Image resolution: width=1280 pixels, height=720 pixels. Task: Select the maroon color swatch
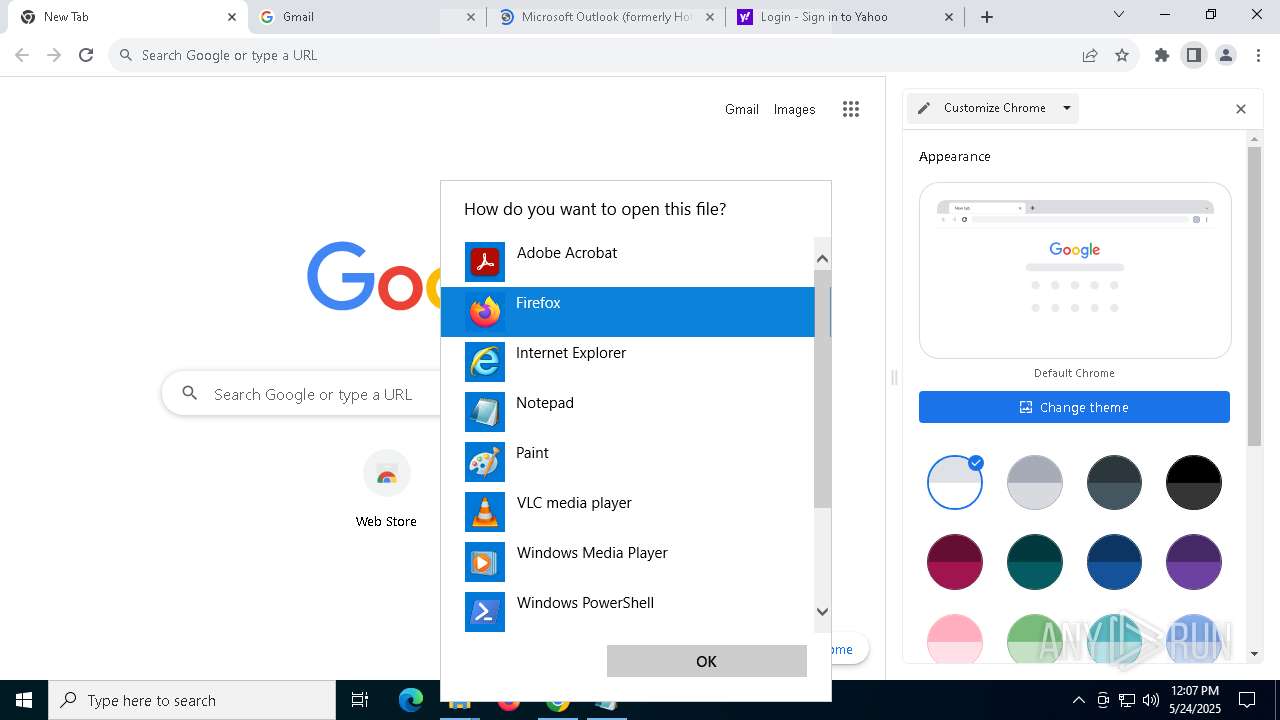pos(955,562)
